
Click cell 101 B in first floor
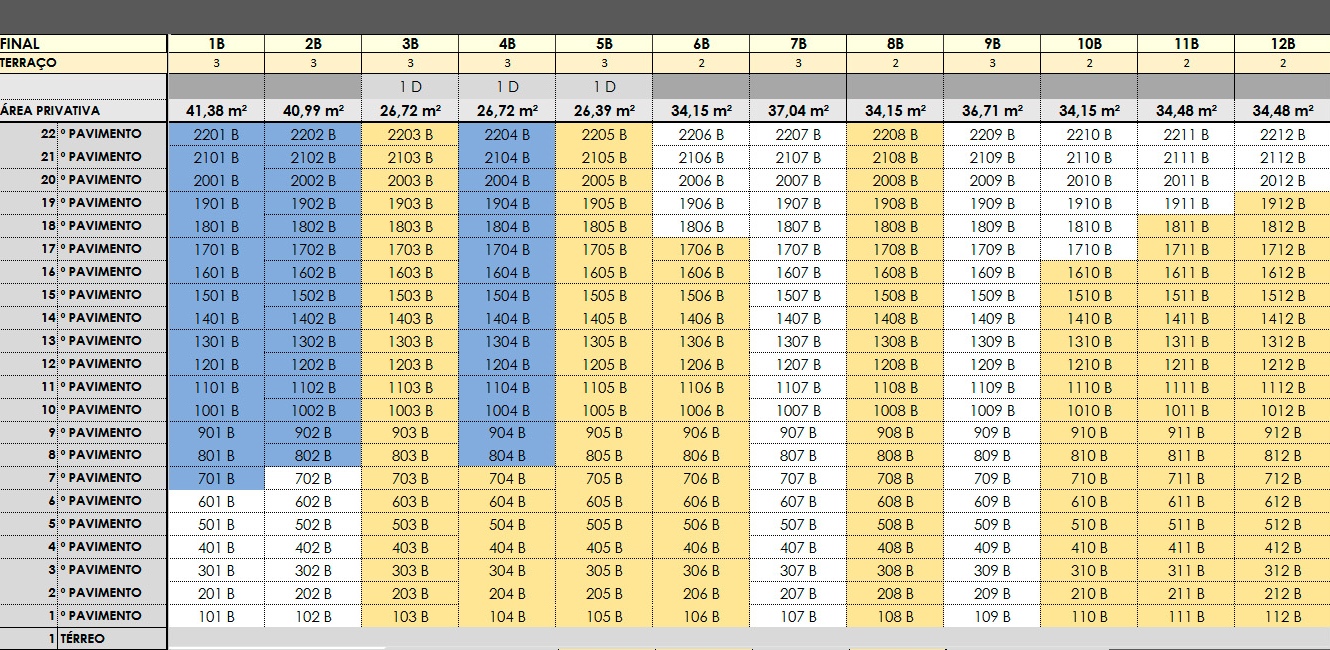216,617
